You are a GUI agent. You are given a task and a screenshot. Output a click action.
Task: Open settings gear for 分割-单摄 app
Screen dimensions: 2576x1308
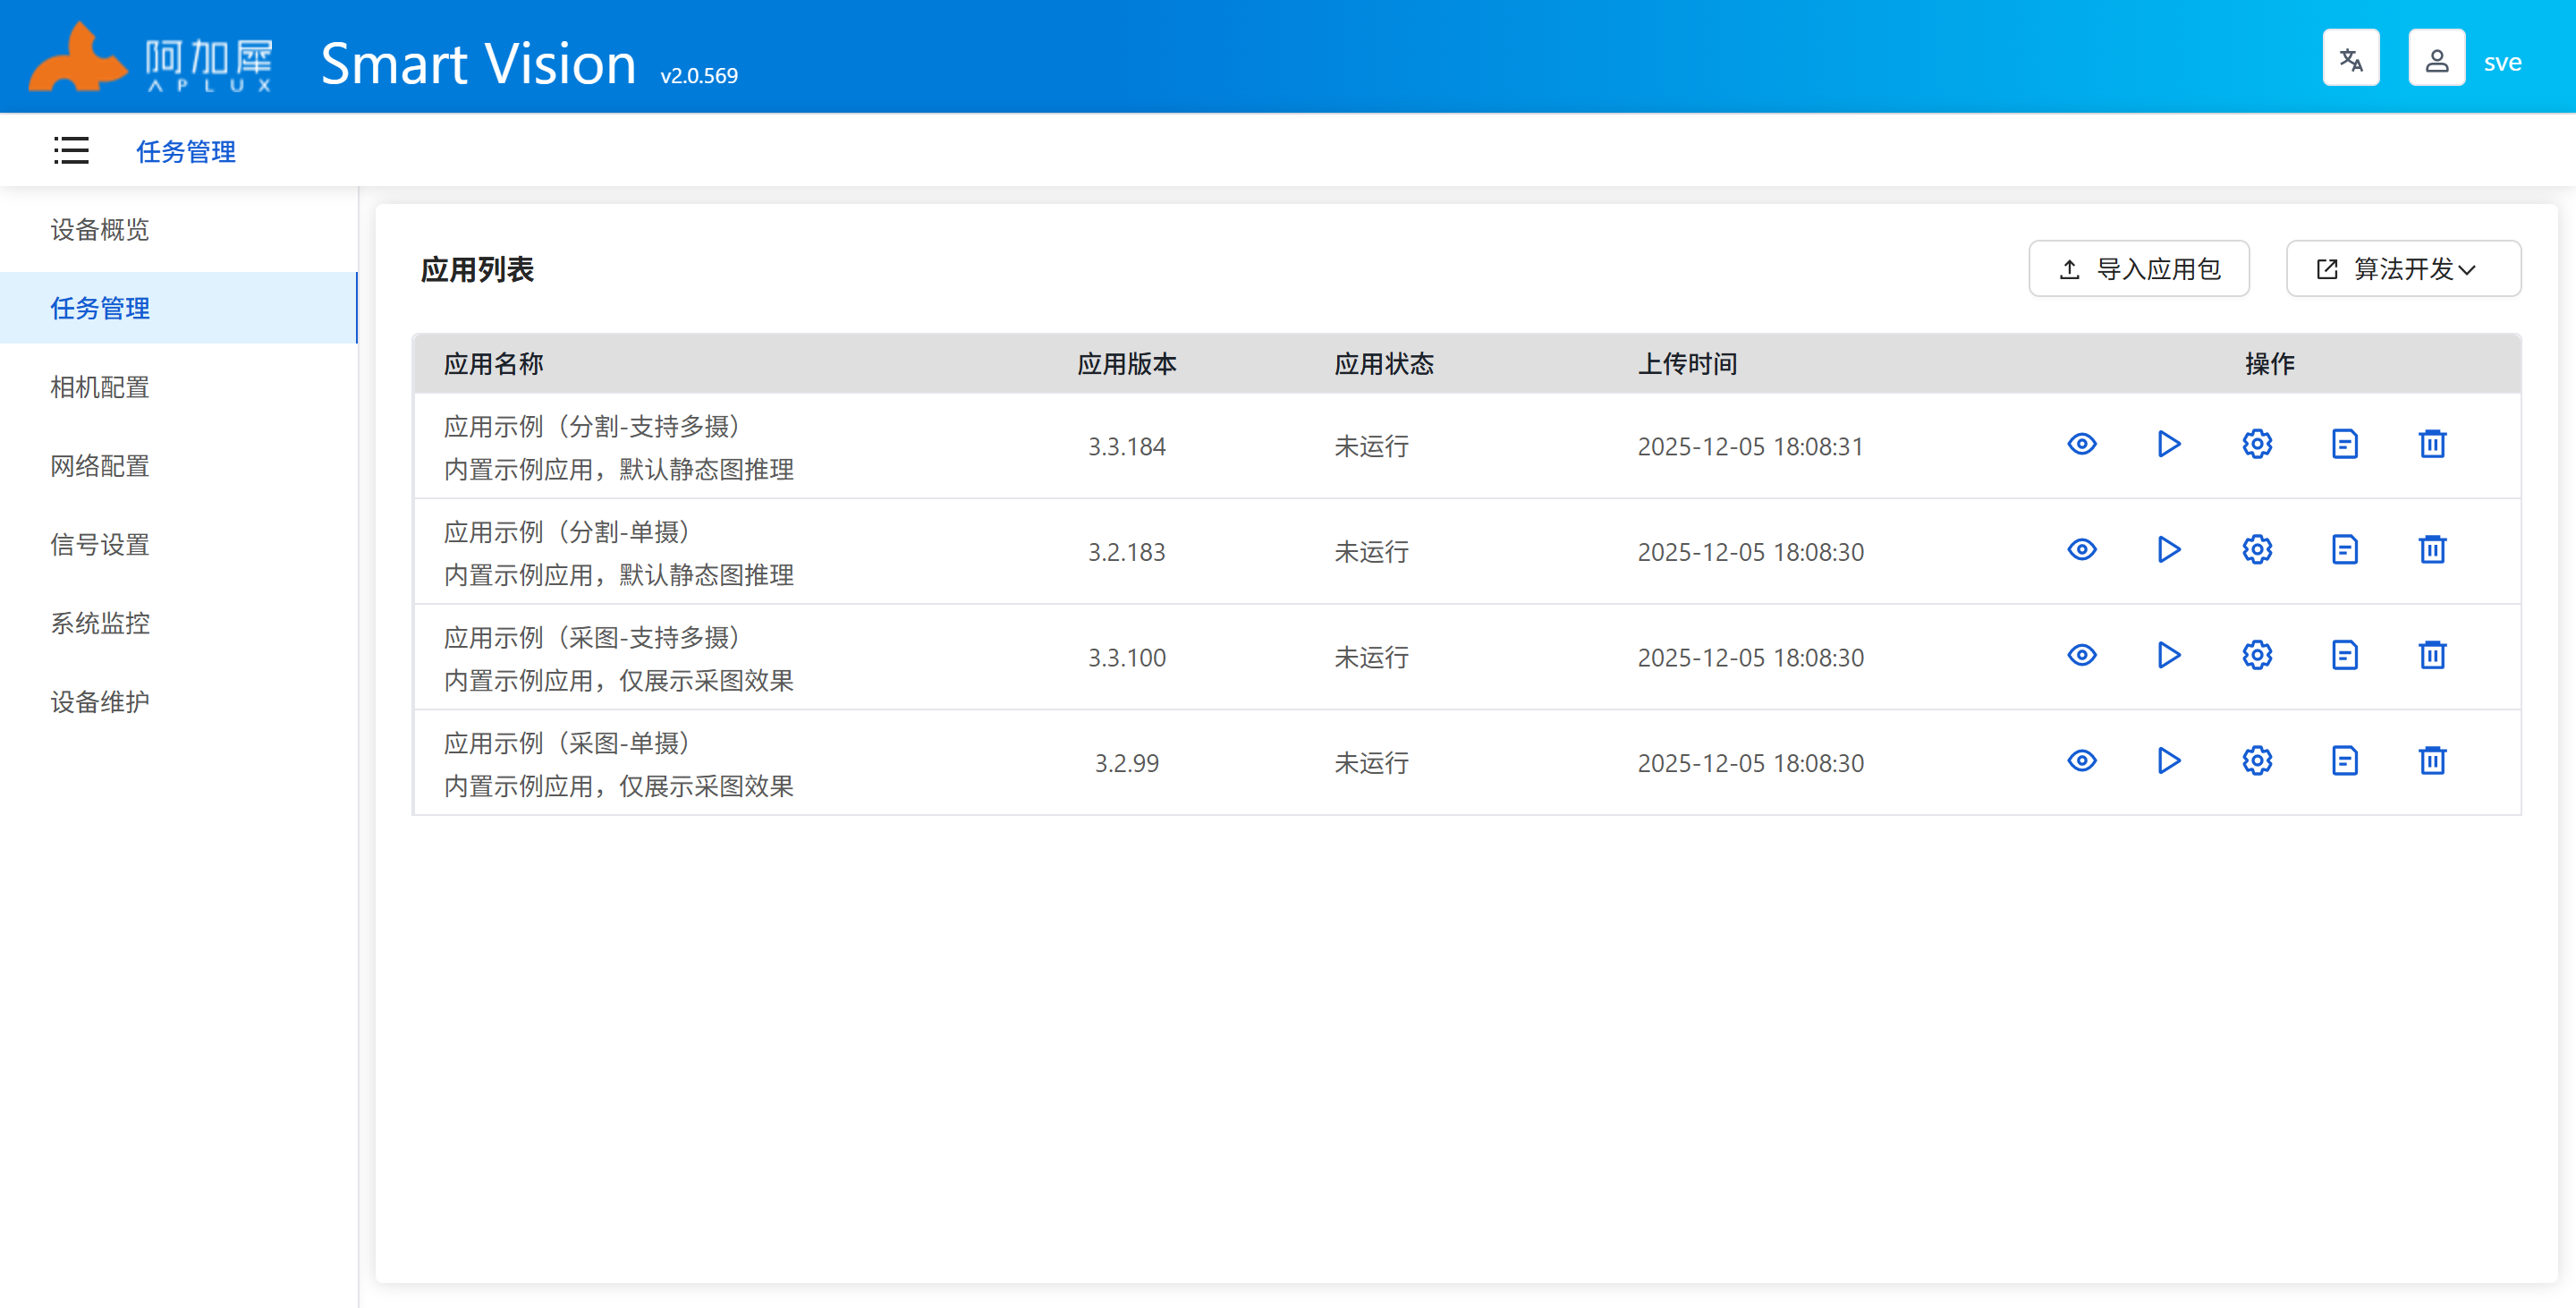point(2256,550)
